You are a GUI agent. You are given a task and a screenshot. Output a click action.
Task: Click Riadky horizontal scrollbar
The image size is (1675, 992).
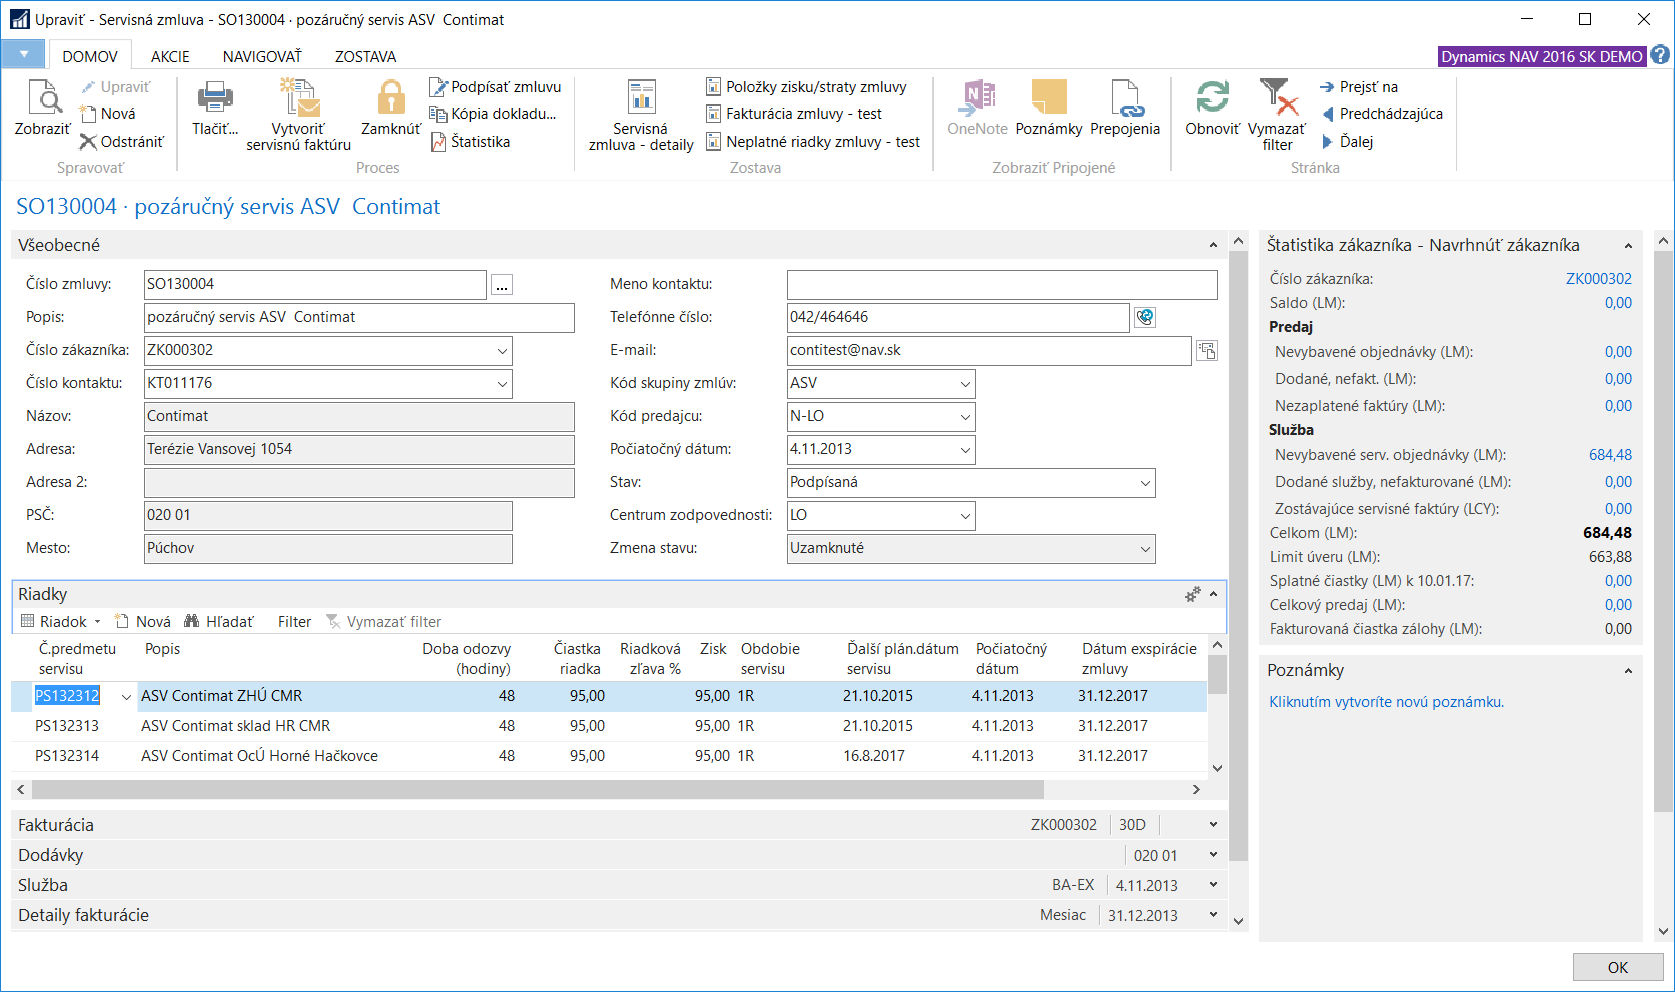pyautogui.click(x=538, y=790)
